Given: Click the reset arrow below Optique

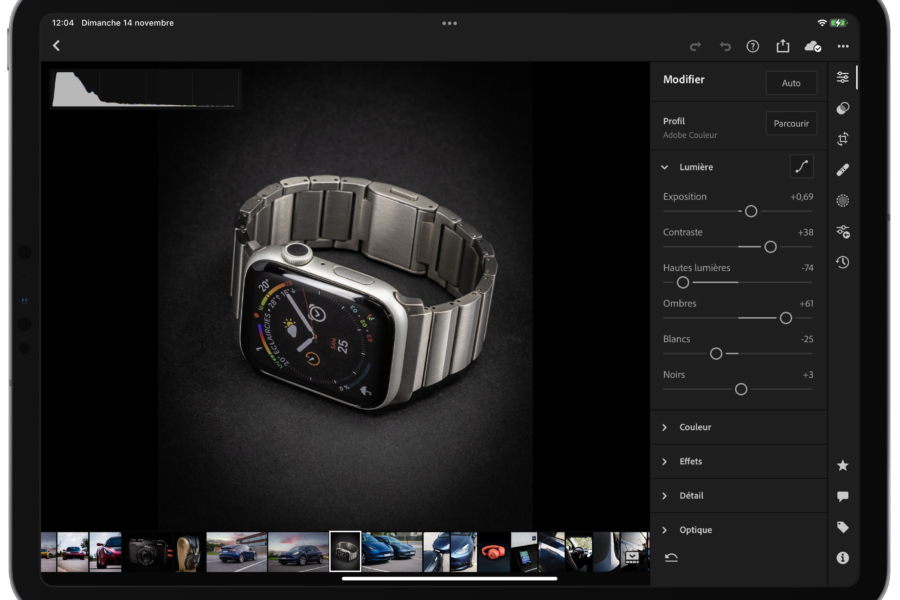Looking at the screenshot, I should coord(671,558).
